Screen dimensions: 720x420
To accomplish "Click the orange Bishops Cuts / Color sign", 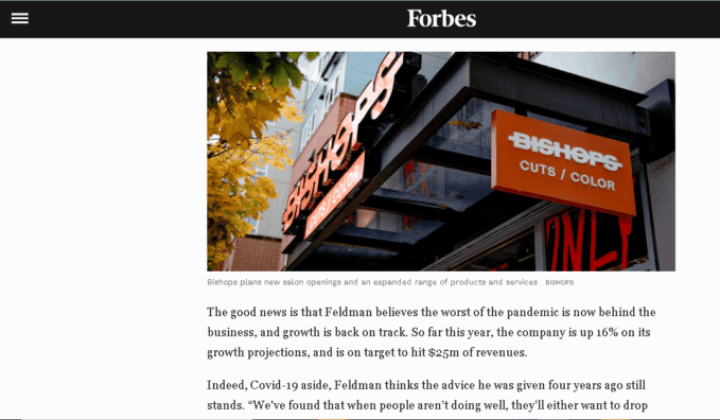I will (564, 162).
